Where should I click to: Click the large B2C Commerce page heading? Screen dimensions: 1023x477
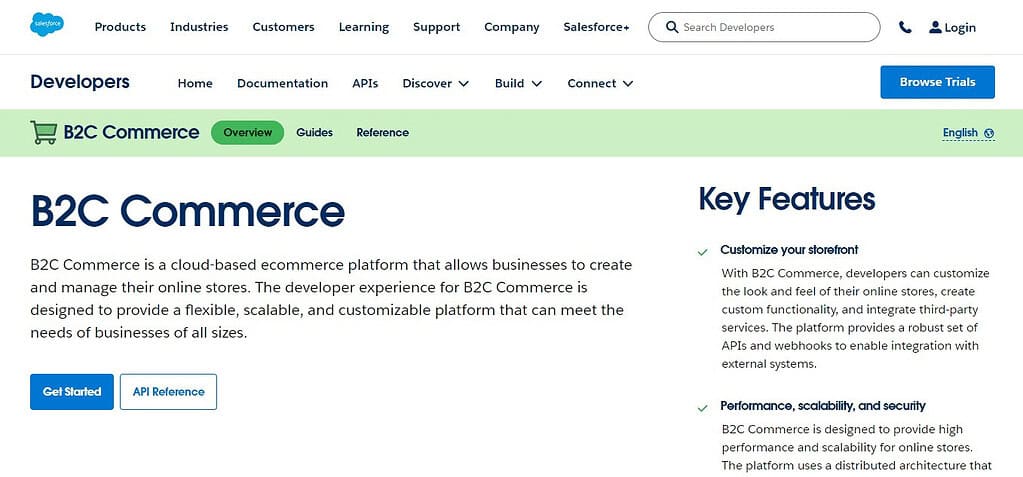coord(188,211)
